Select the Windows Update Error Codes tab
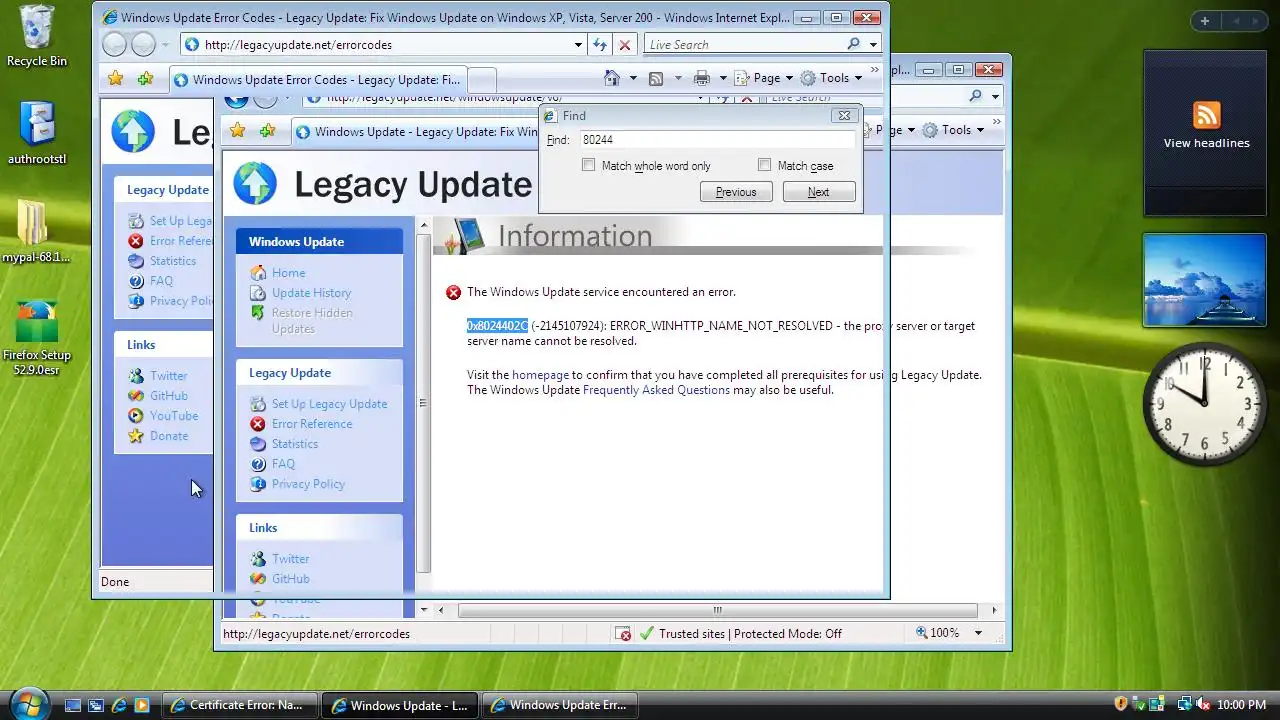The width and height of the screenshot is (1280, 720). [317, 79]
